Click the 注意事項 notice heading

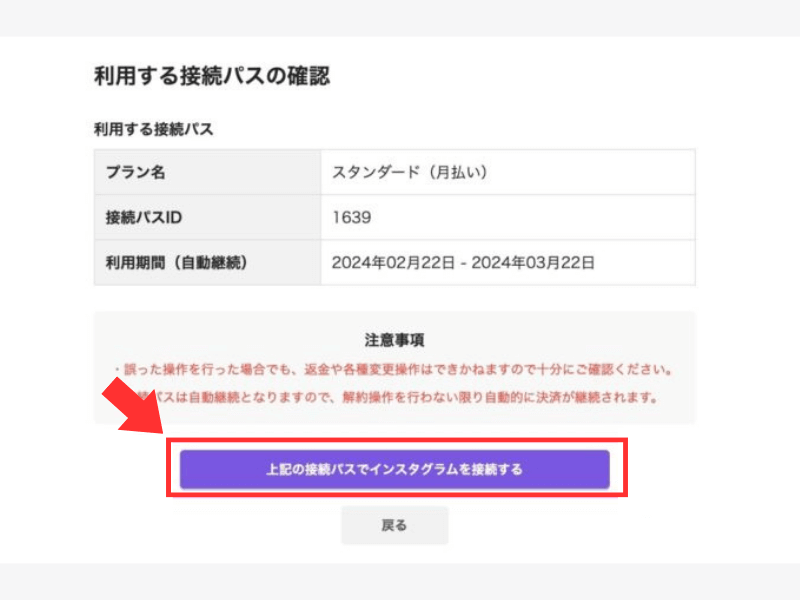coord(395,339)
